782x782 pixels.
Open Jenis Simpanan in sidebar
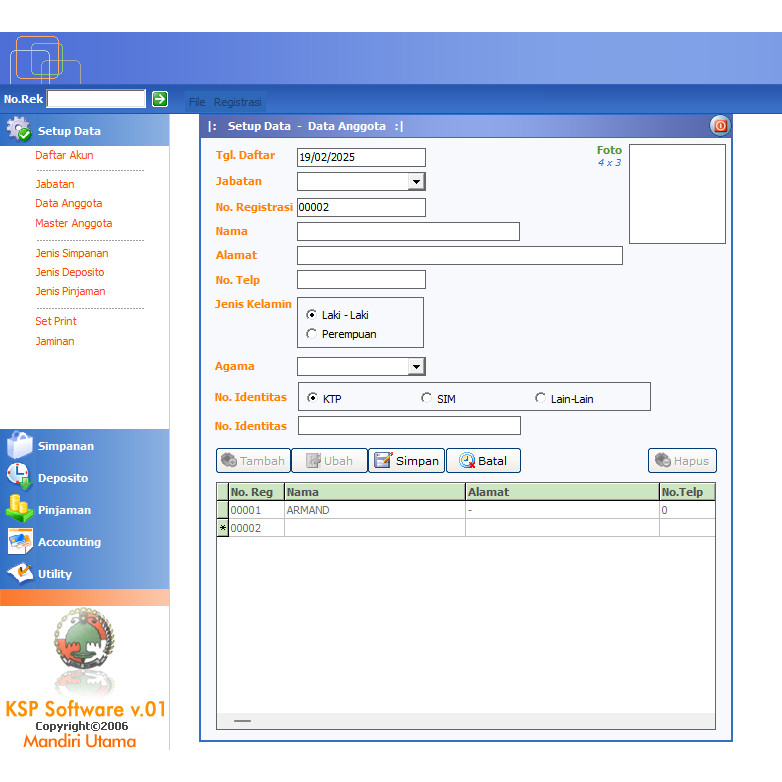72,253
